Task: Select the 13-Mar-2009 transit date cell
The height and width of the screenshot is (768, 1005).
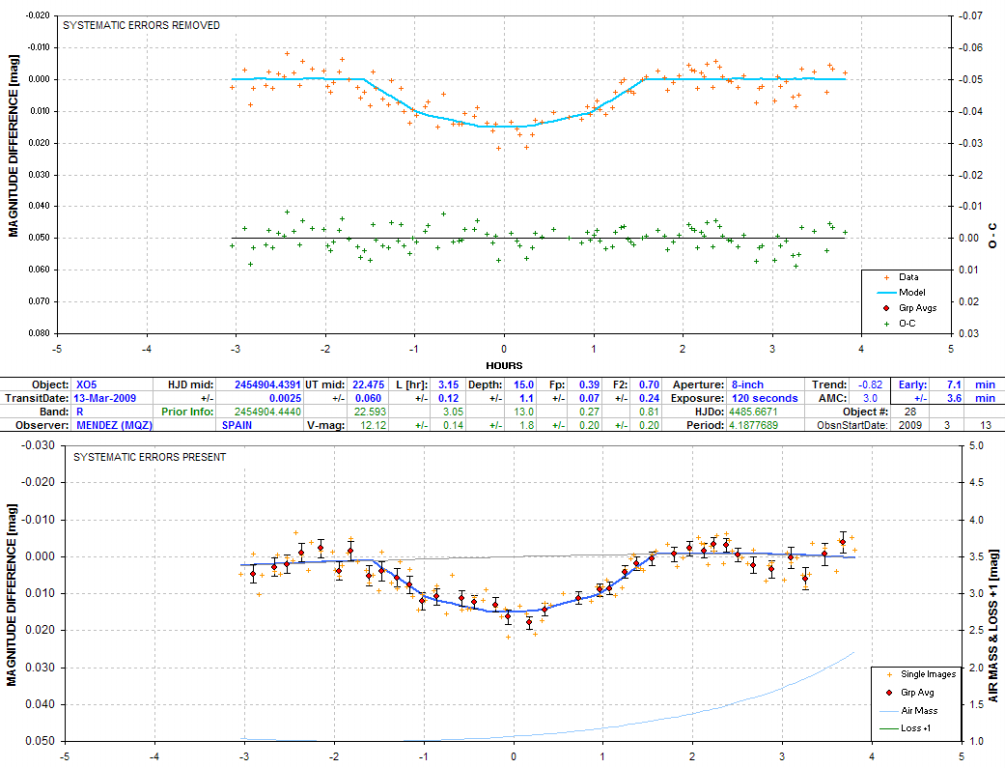Action: (105, 397)
